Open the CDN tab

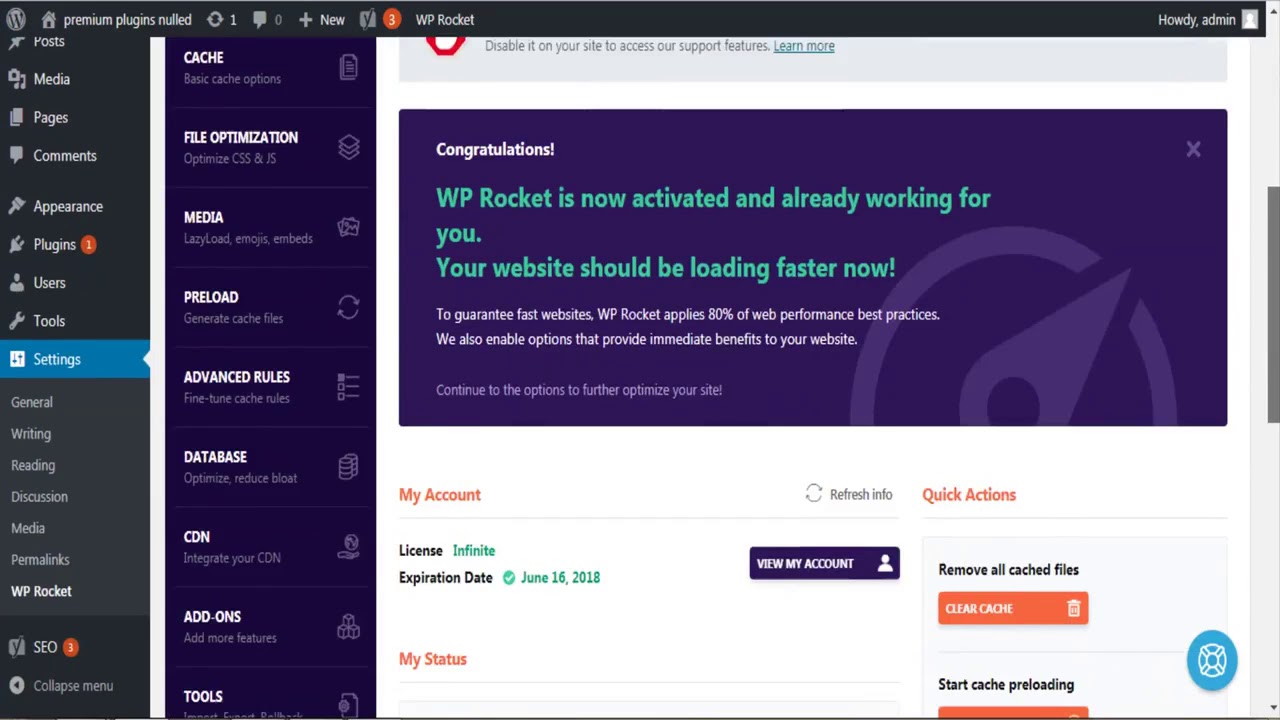click(x=270, y=546)
